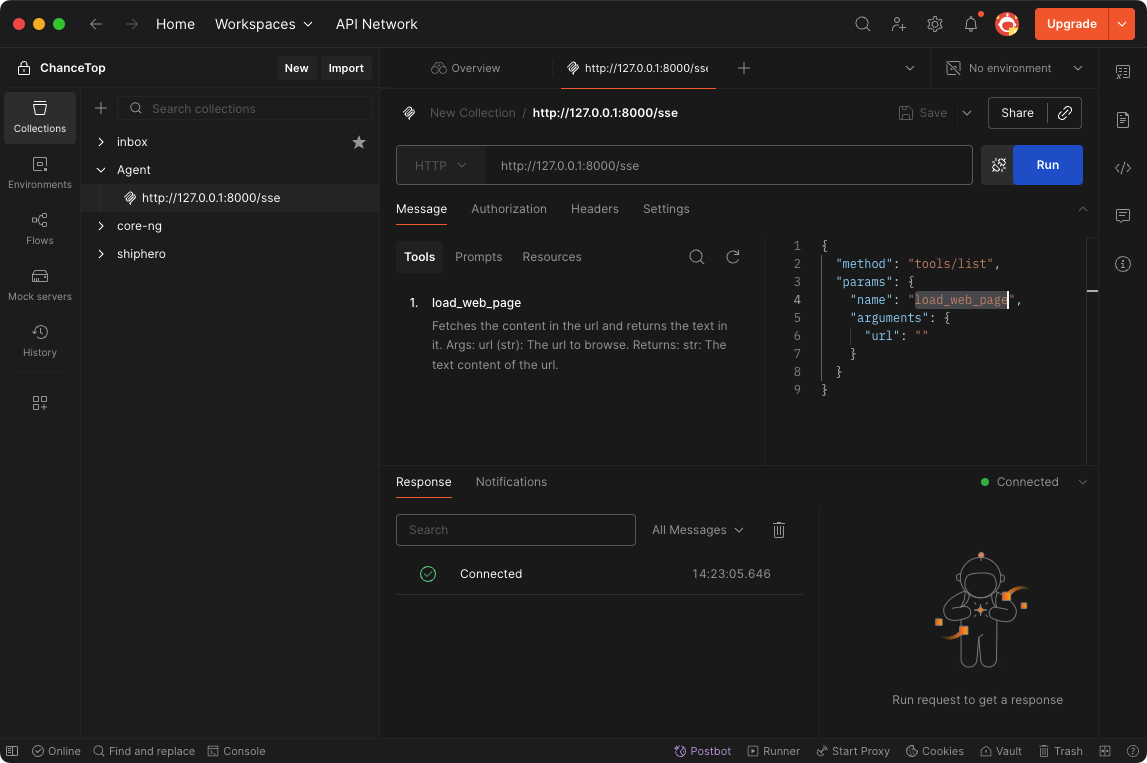Open the code snippet panel icon
This screenshot has height=763, width=1147.
click(1123, 168)
